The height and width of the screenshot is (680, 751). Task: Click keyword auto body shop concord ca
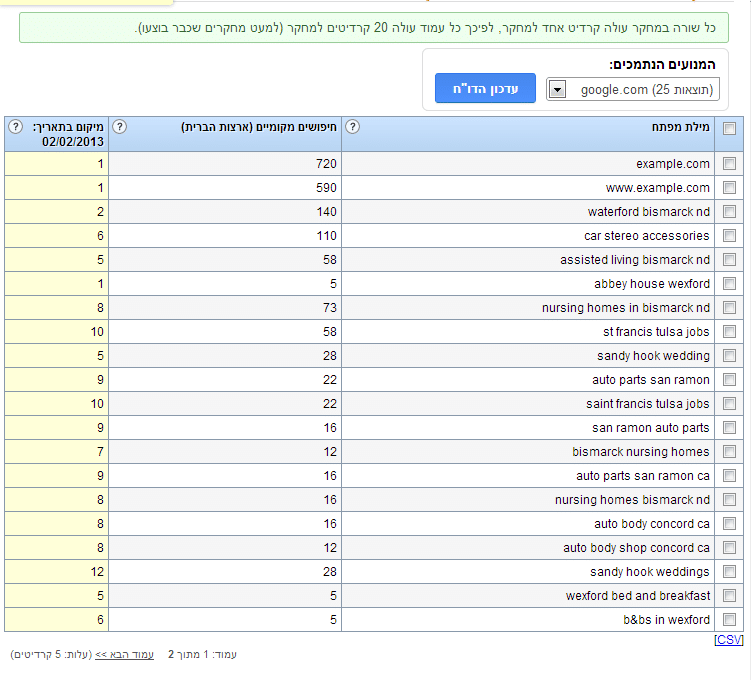click(x=636, y=547)
